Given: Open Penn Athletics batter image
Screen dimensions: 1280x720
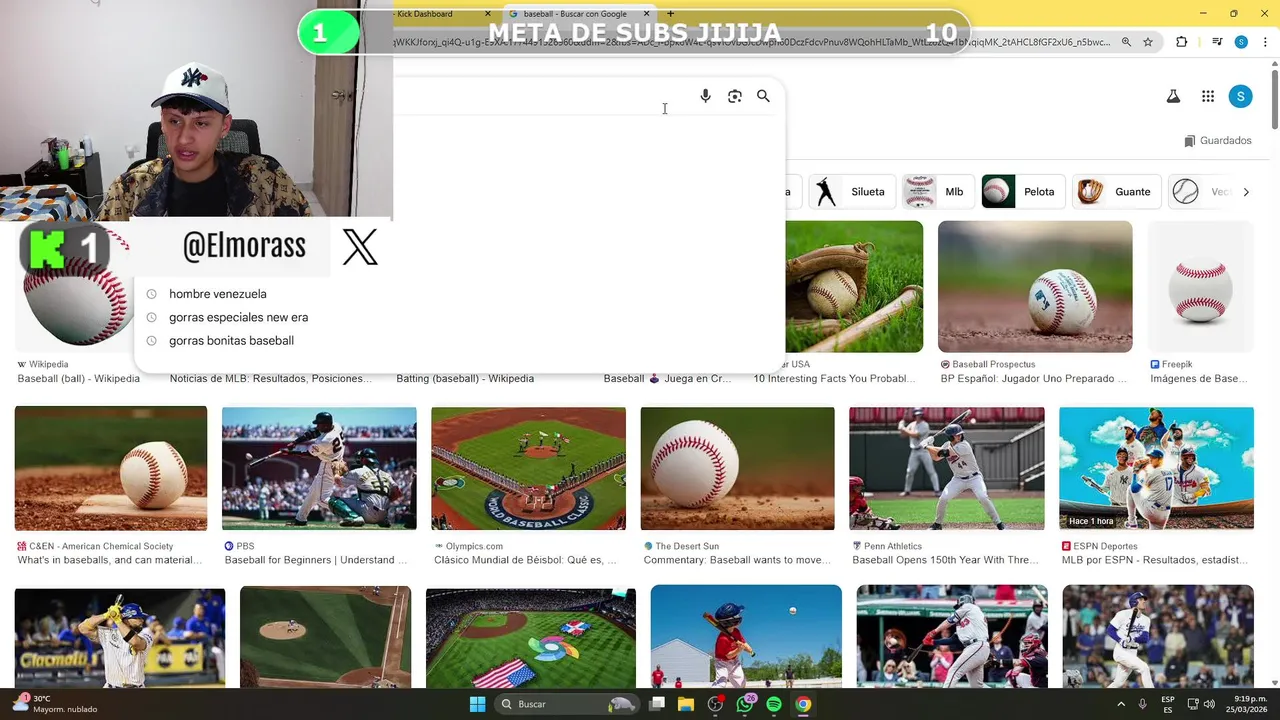Looking at the screenshot, I should 947,468.
